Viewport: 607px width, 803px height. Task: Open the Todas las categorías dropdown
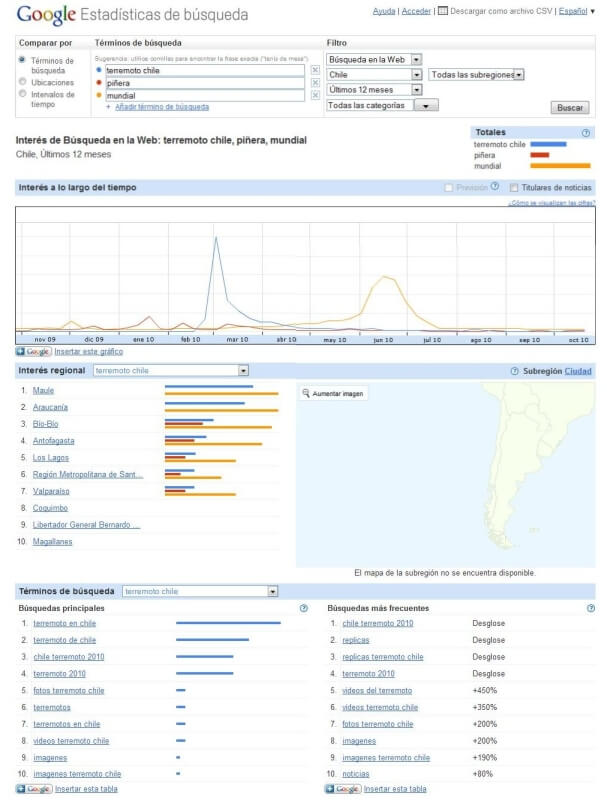point(383,105)
